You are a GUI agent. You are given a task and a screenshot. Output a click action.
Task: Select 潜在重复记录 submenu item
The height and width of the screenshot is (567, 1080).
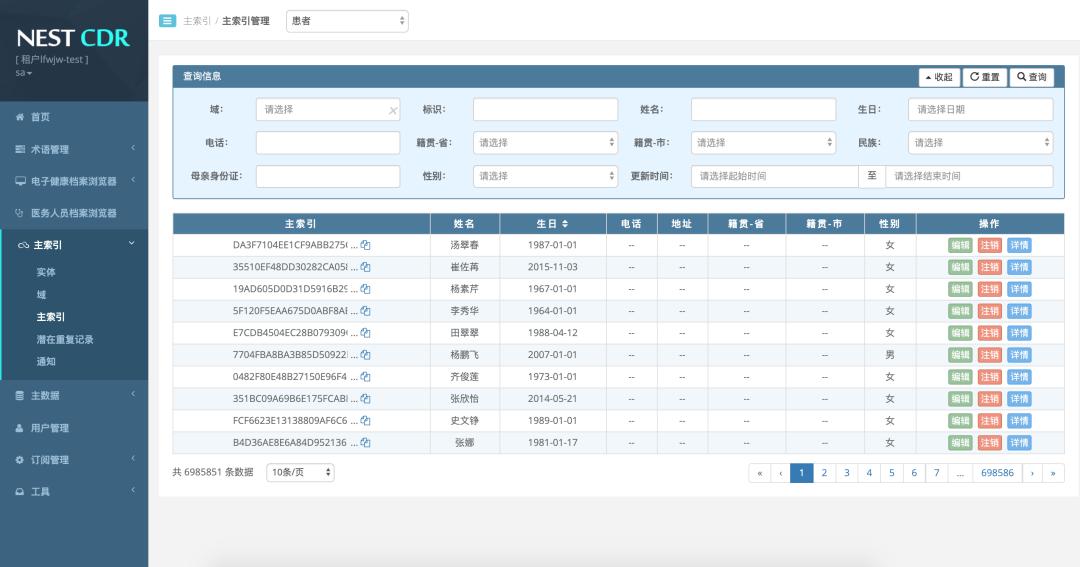click(x=65, y=339)
